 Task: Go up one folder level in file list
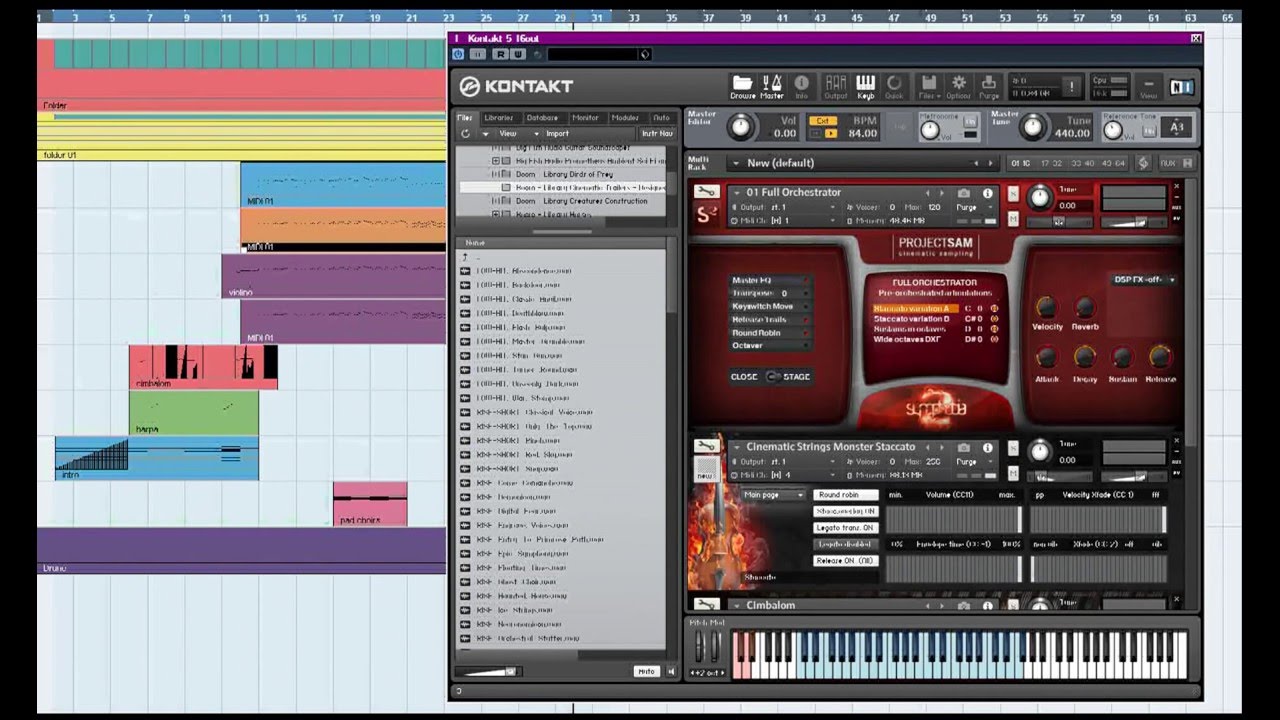tap(464, 257)
